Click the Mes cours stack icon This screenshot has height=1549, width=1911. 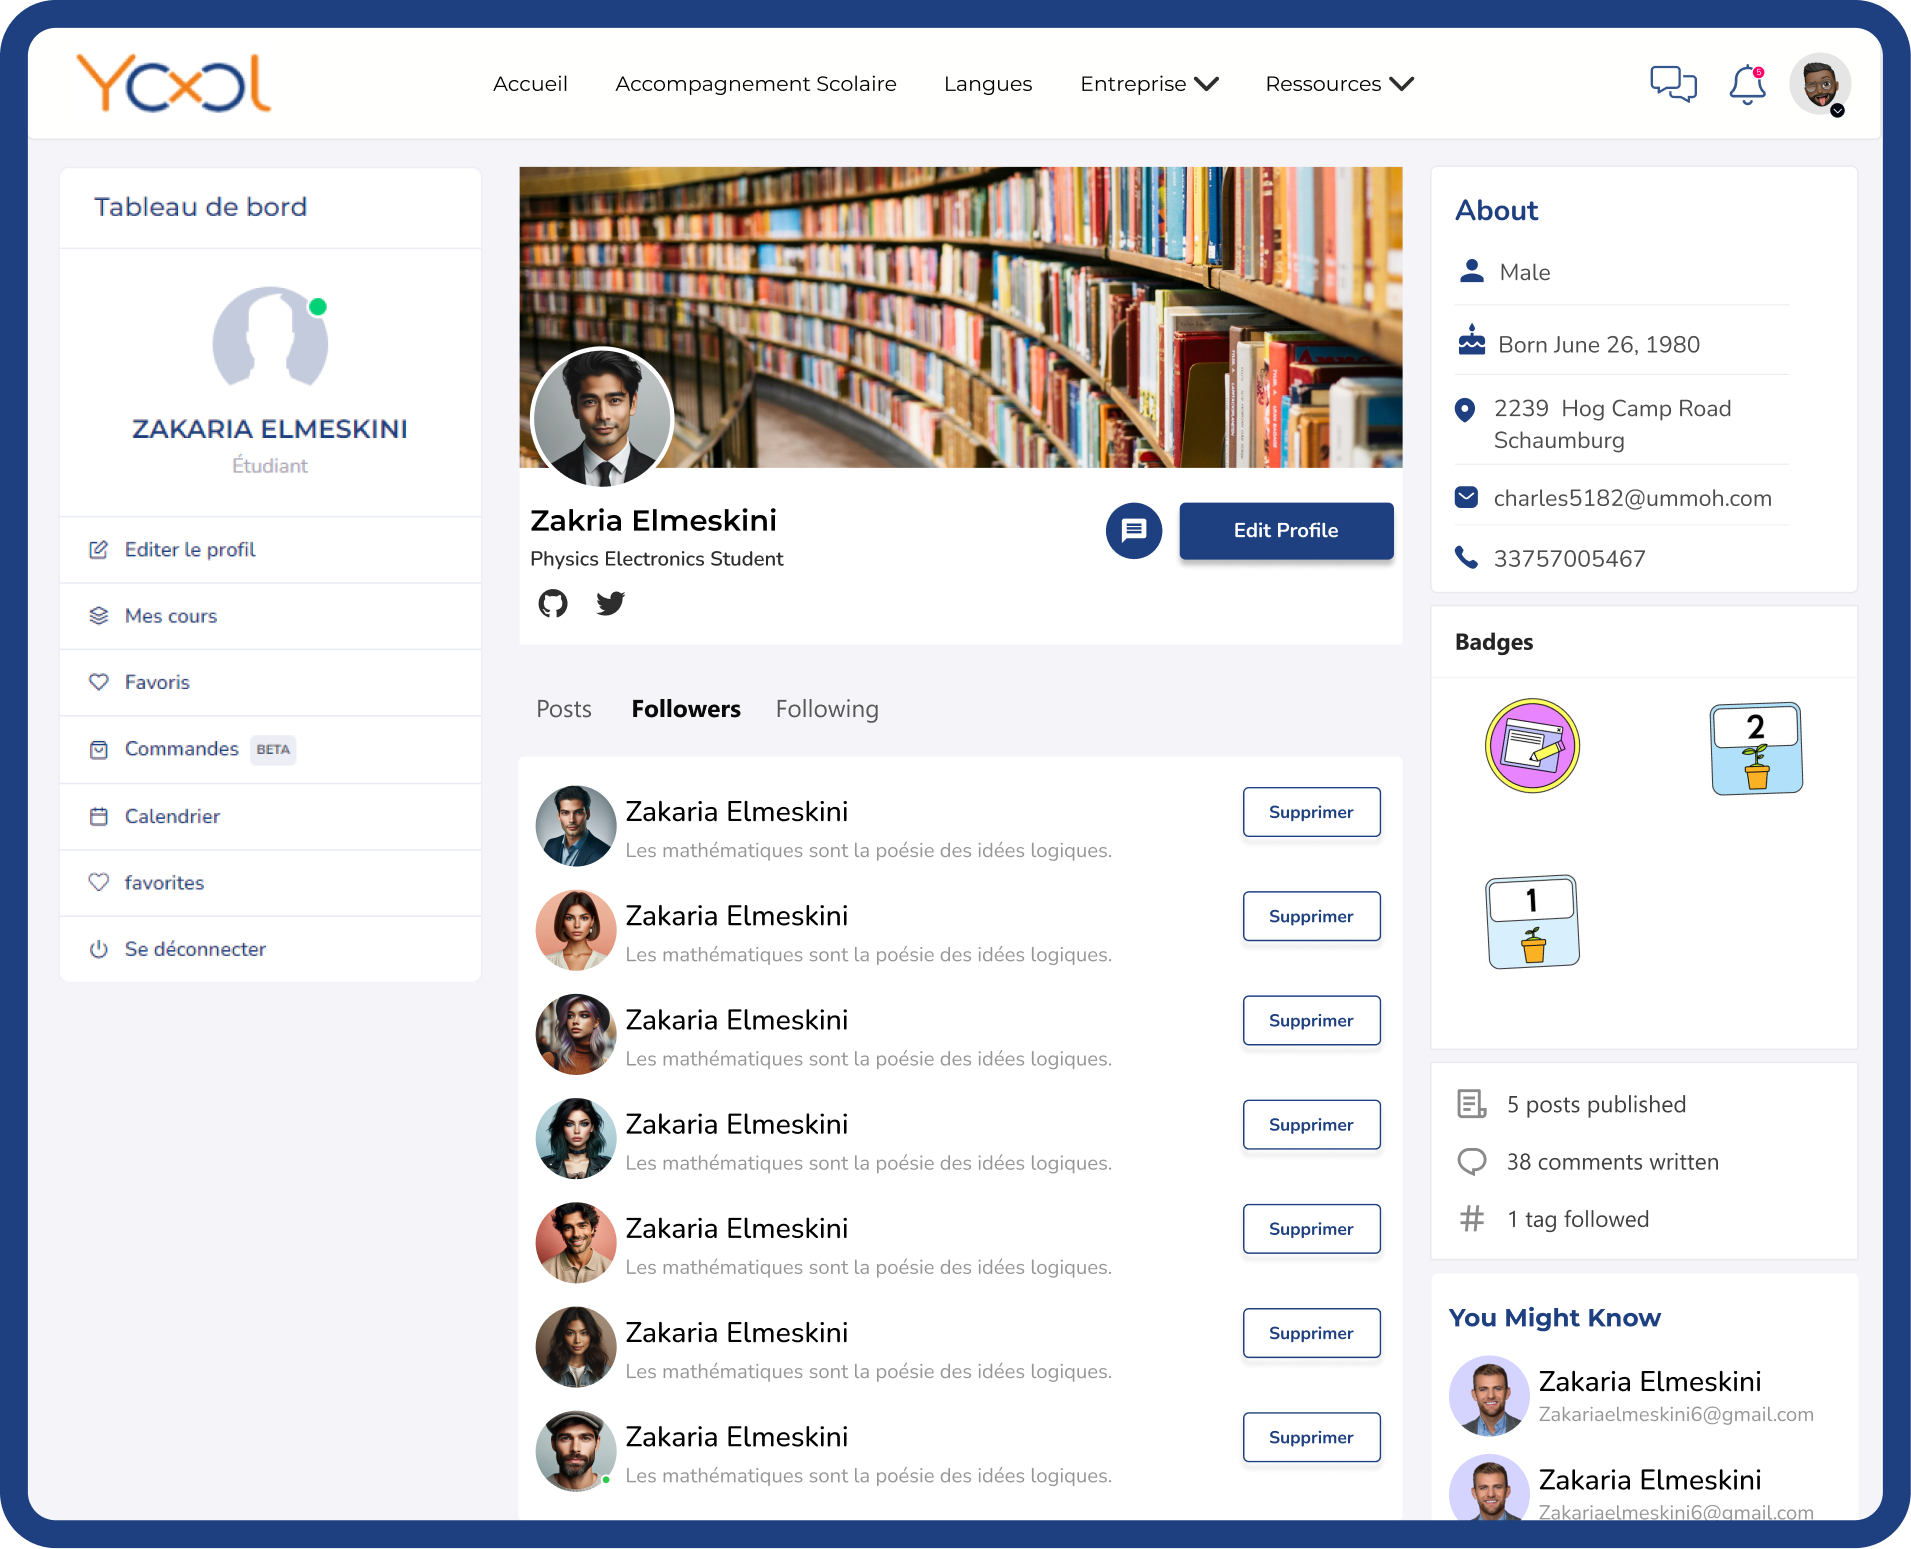99,615
